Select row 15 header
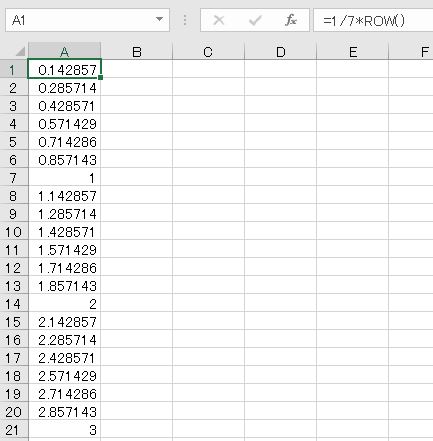 (14, 321)
